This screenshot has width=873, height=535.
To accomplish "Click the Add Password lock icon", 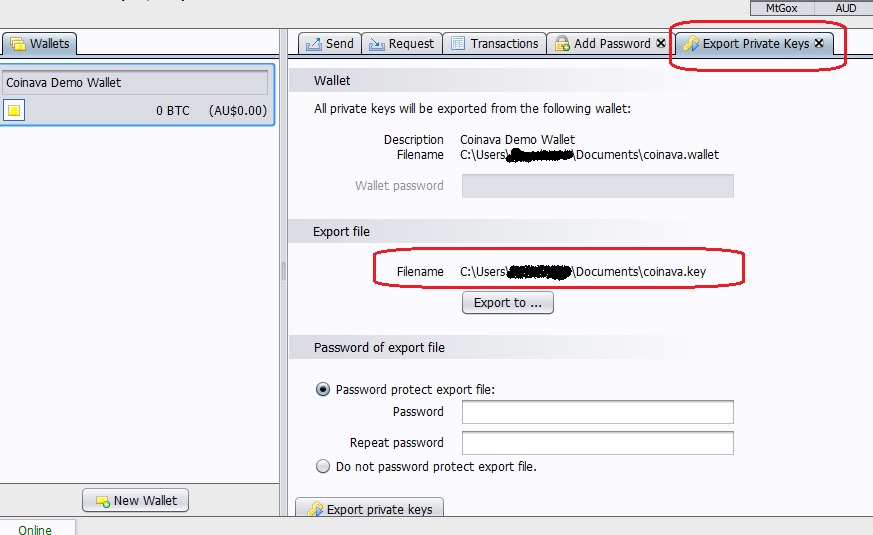I will pos(562,43).
